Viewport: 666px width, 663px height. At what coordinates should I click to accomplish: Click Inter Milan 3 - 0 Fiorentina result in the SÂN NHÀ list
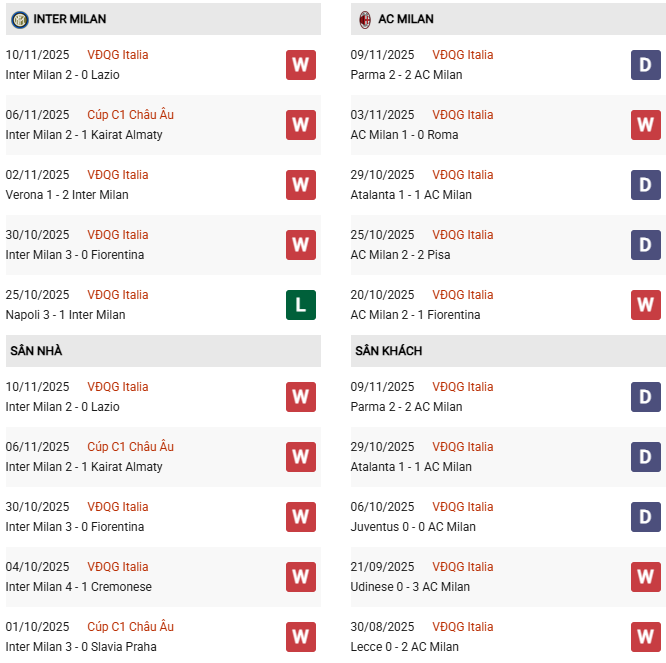pos(75,527)
